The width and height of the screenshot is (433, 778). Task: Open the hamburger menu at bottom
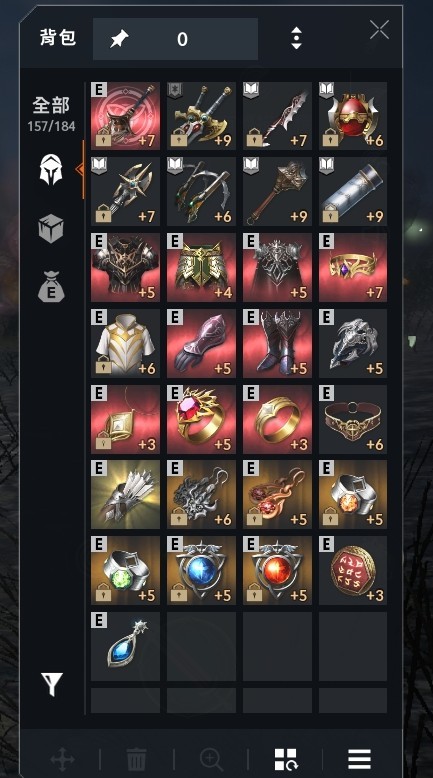coord(360,759)
